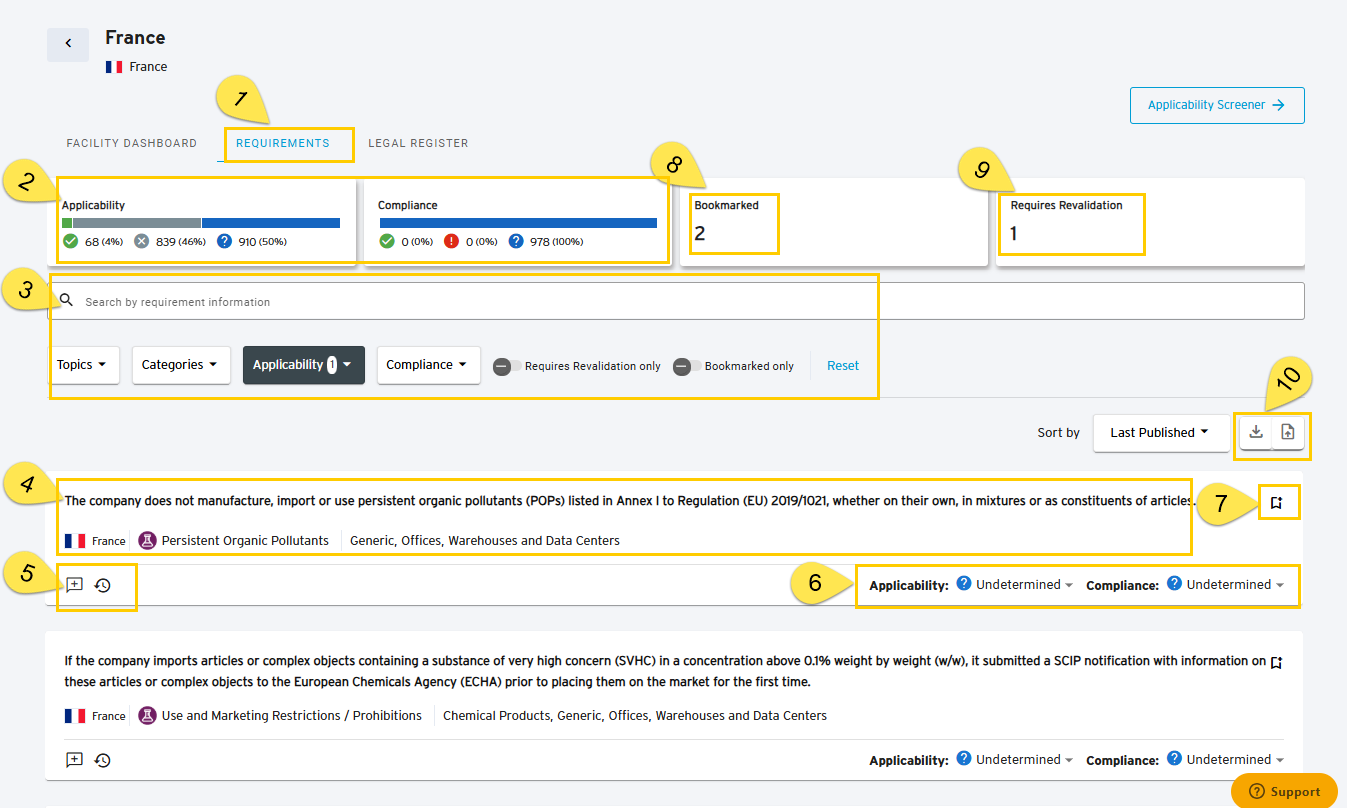The image size is (1347, 809).
Task: Reset all filters
Action: coord(843,365)
